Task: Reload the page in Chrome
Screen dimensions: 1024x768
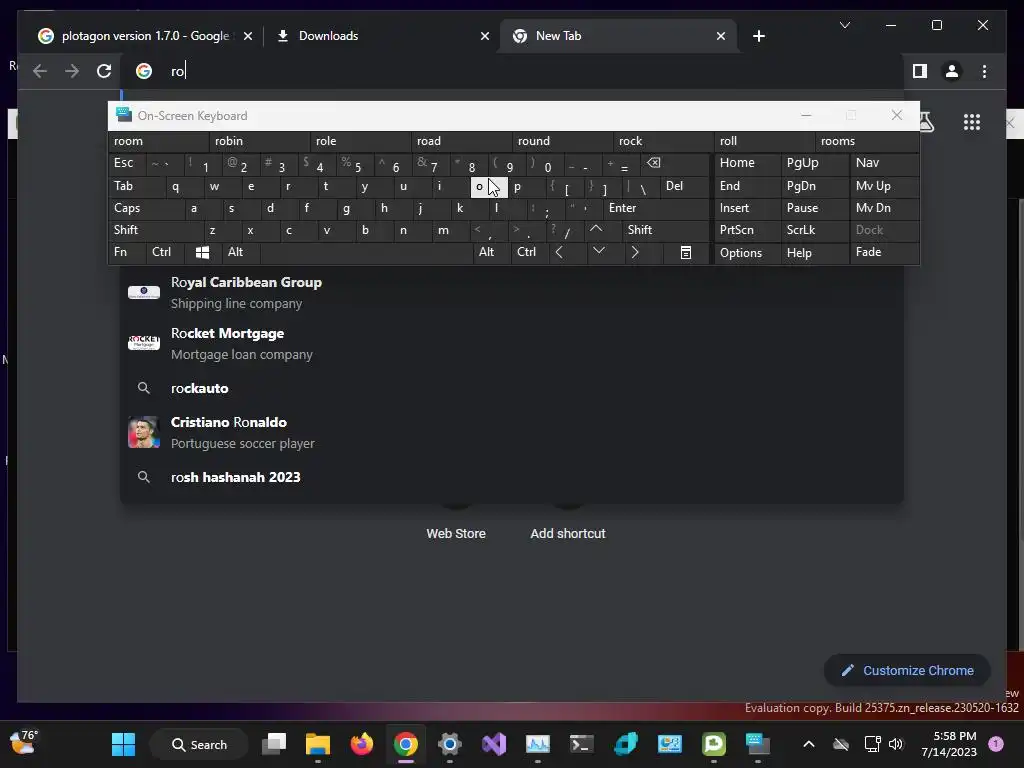Action: [x=104, y=71]
